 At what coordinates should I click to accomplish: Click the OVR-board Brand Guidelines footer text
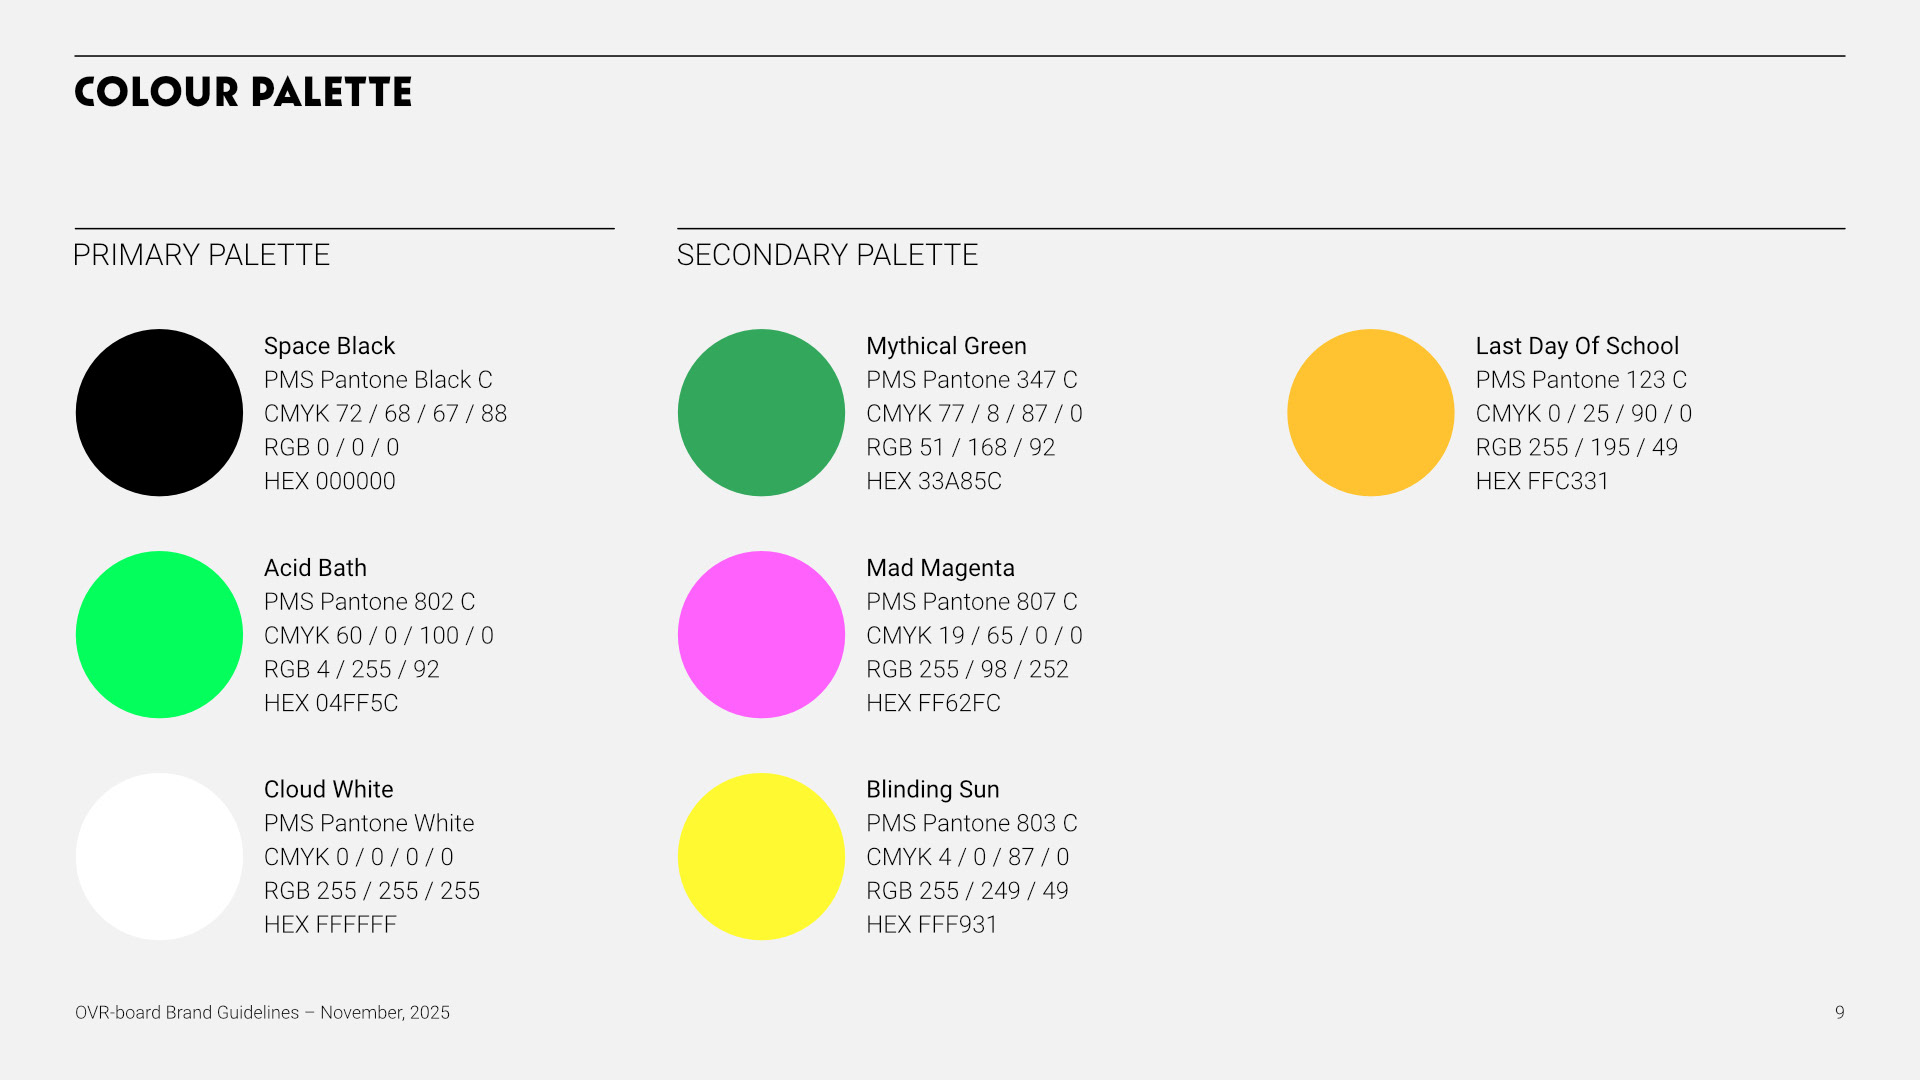(x=262, y=1012)
